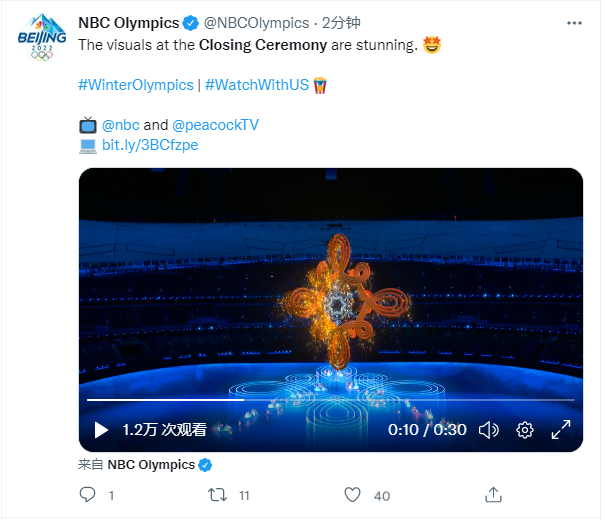Play the video
606x520 pixels.
click(x=101, y=430)
